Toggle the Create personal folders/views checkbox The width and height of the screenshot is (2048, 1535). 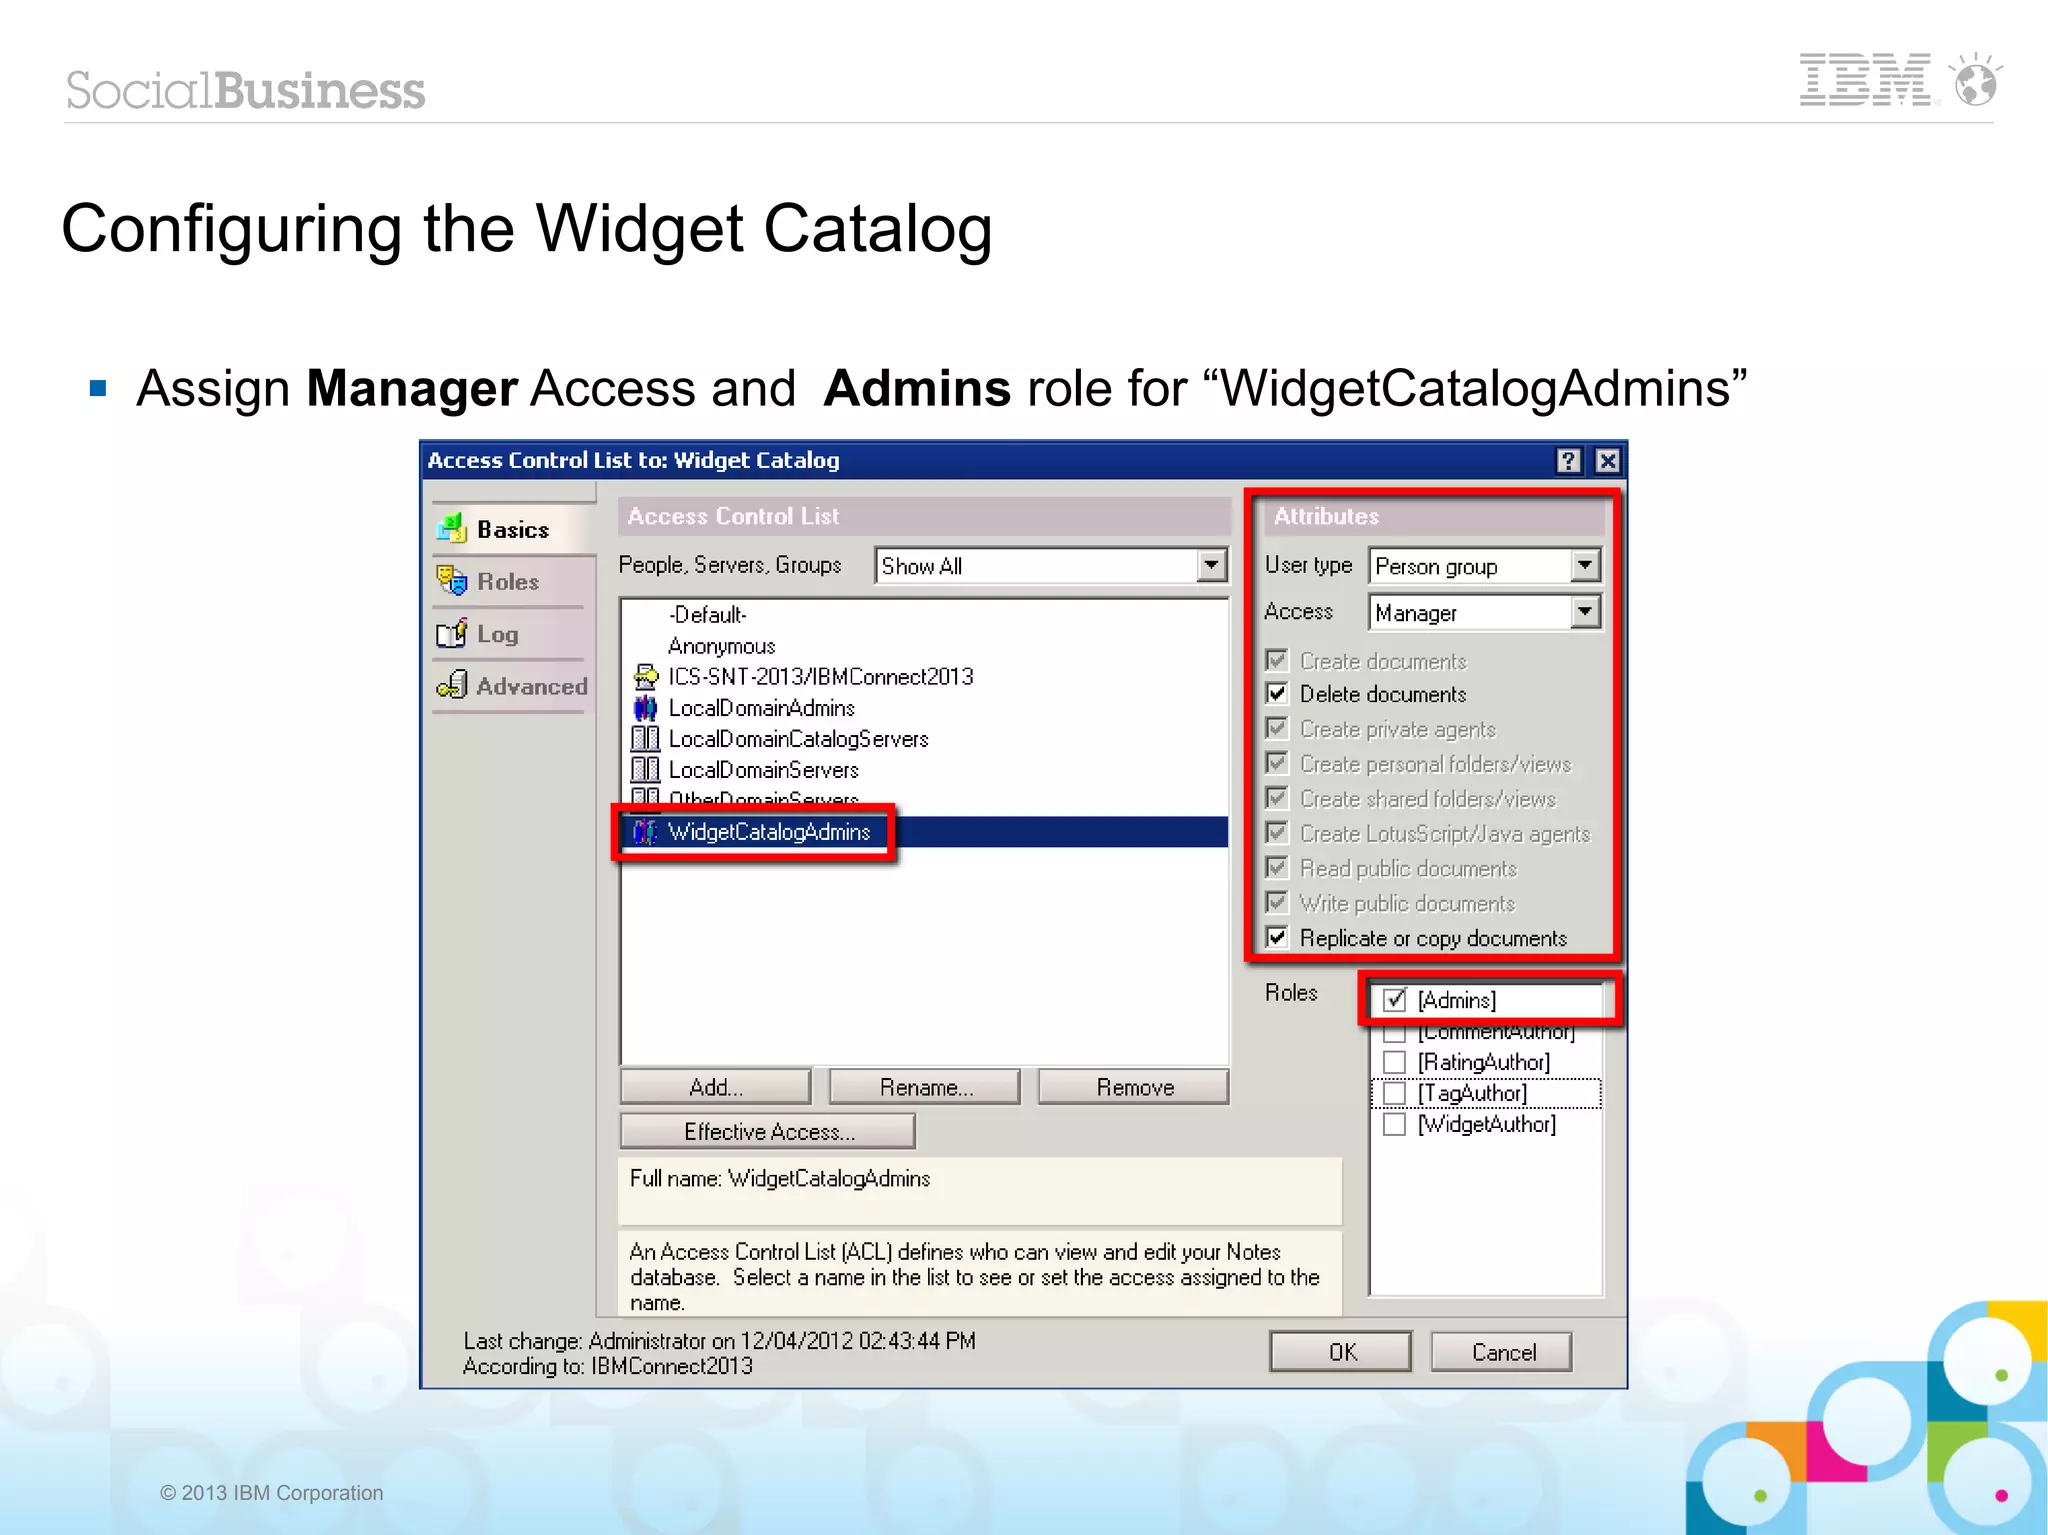[x=1277, y=763]
